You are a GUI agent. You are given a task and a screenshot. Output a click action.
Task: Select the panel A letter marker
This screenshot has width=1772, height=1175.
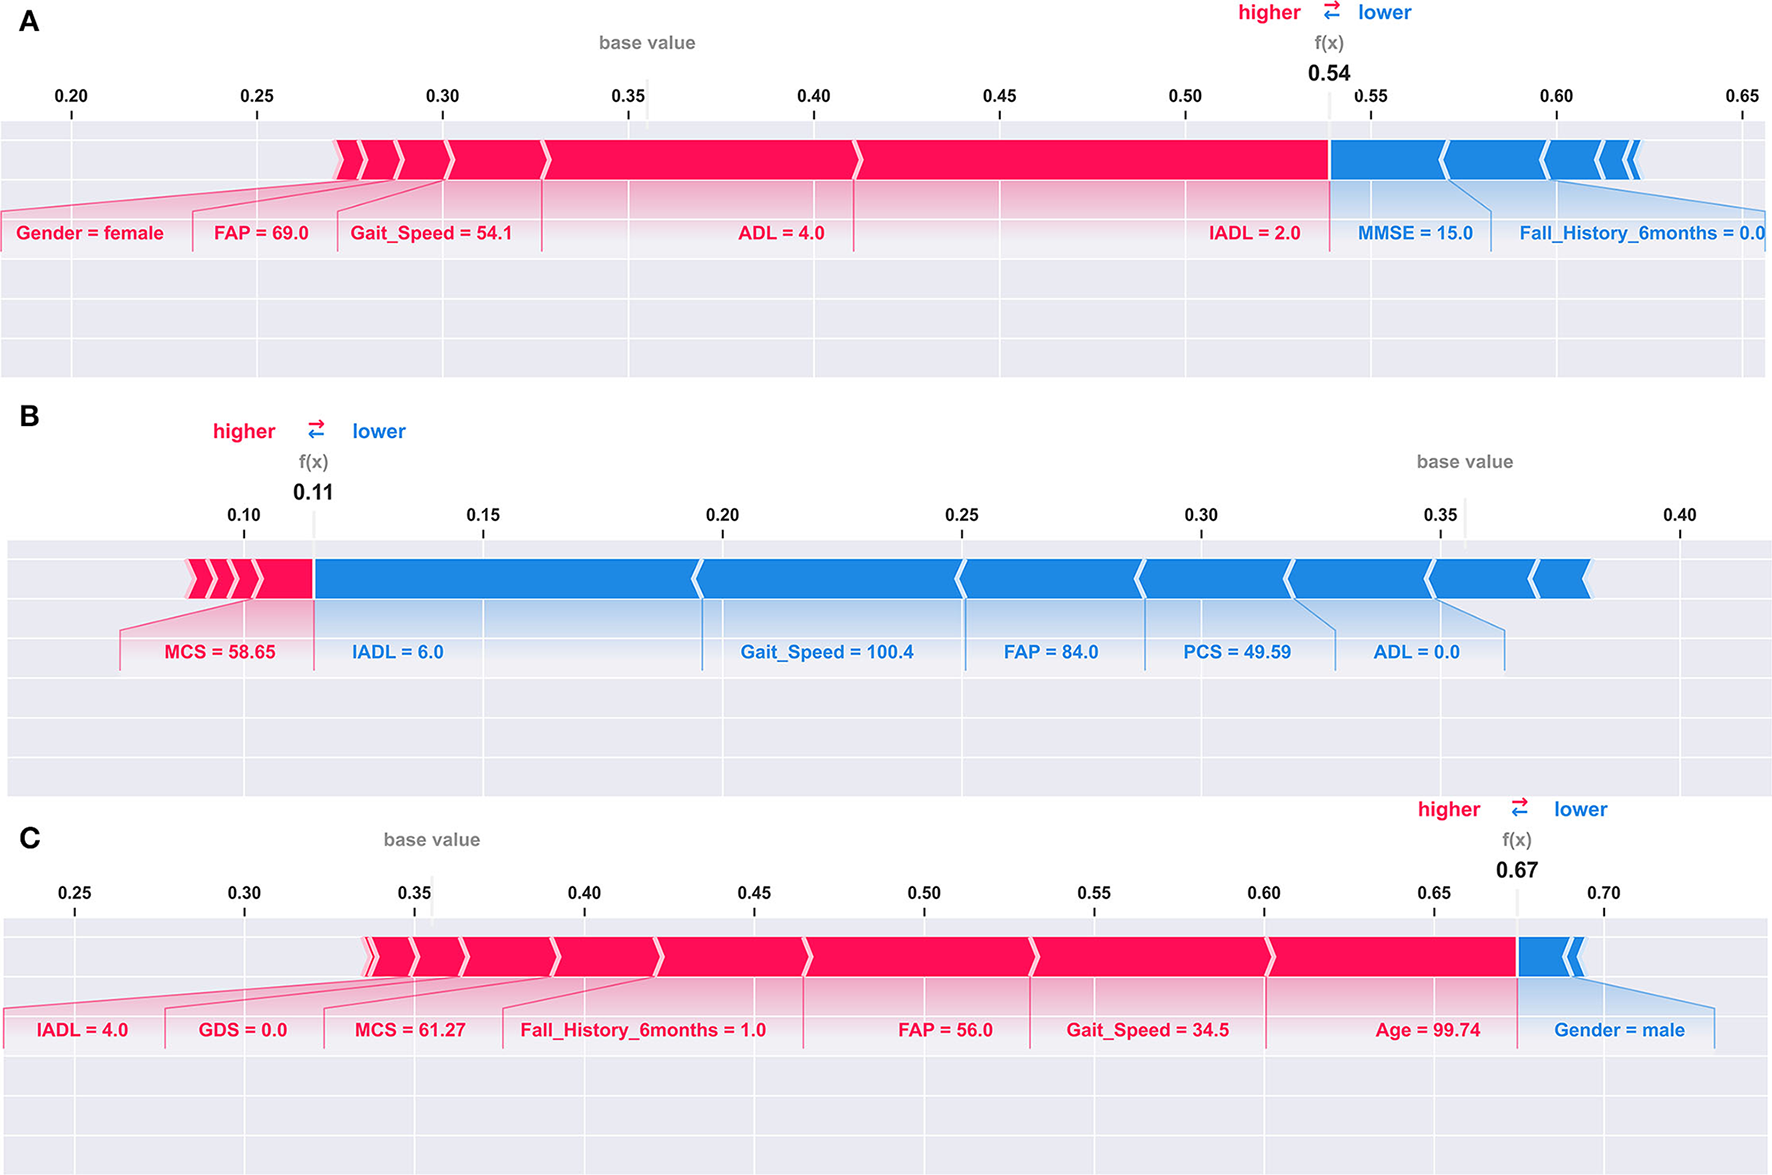pyautogui.click(x=29, y=21)
